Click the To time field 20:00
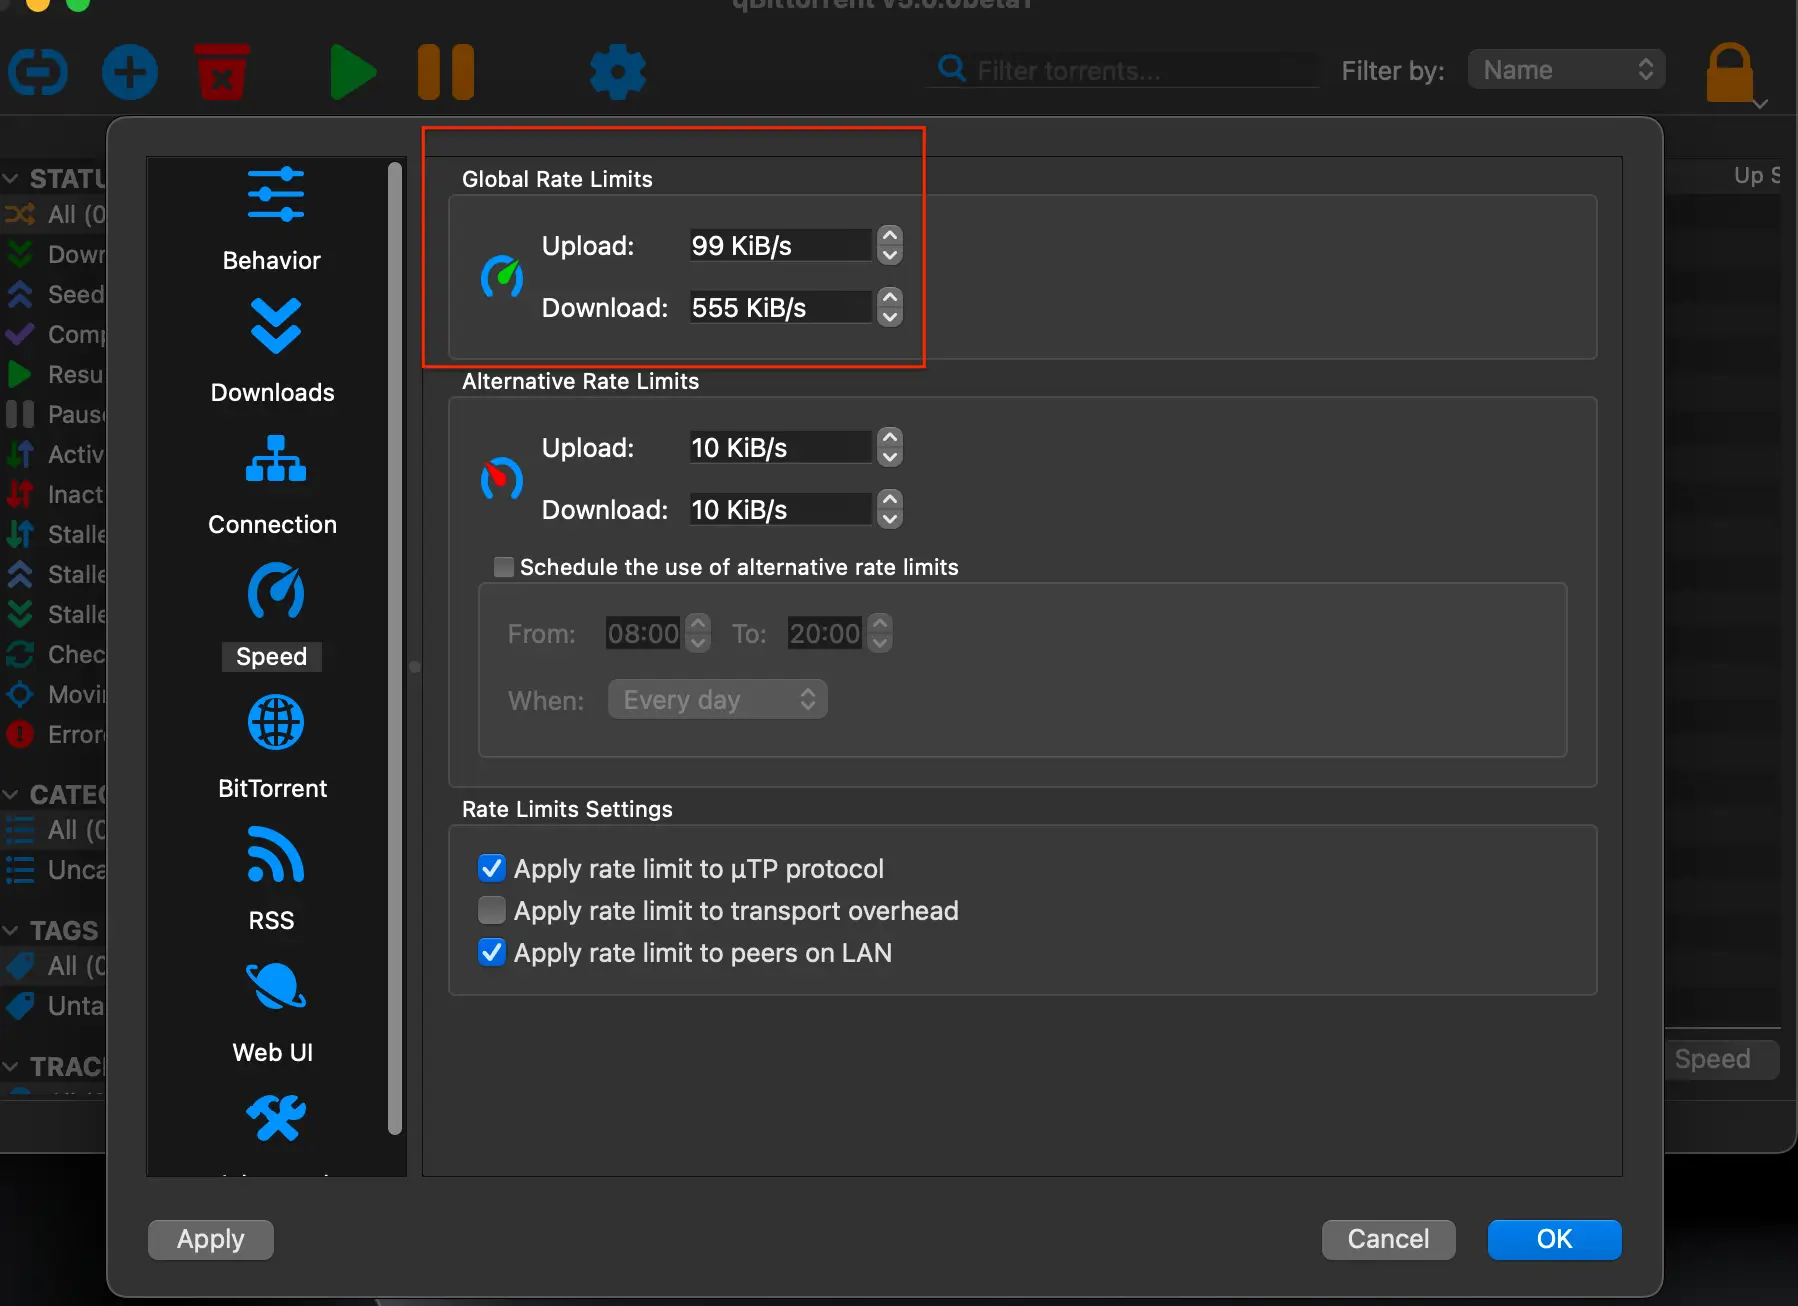 (825, 633)
